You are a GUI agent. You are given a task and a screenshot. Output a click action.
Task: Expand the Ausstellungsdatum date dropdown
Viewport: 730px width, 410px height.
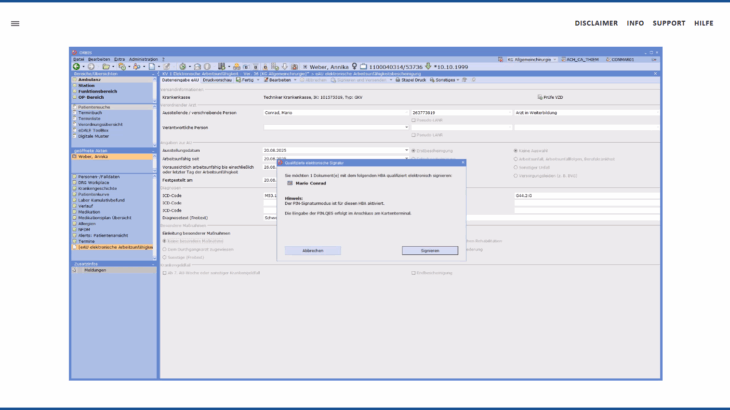point(407,150)
